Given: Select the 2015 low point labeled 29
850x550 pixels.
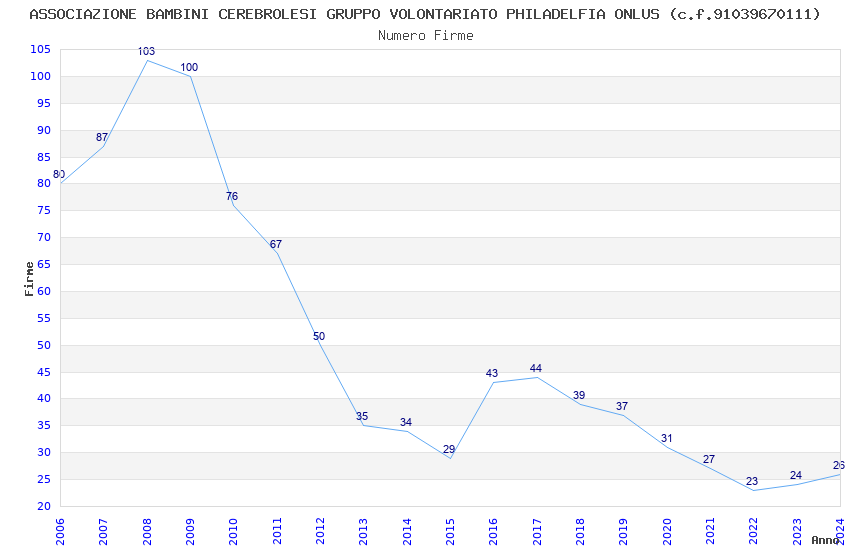Looking at the screenshot, I should (x=449, y=450).
